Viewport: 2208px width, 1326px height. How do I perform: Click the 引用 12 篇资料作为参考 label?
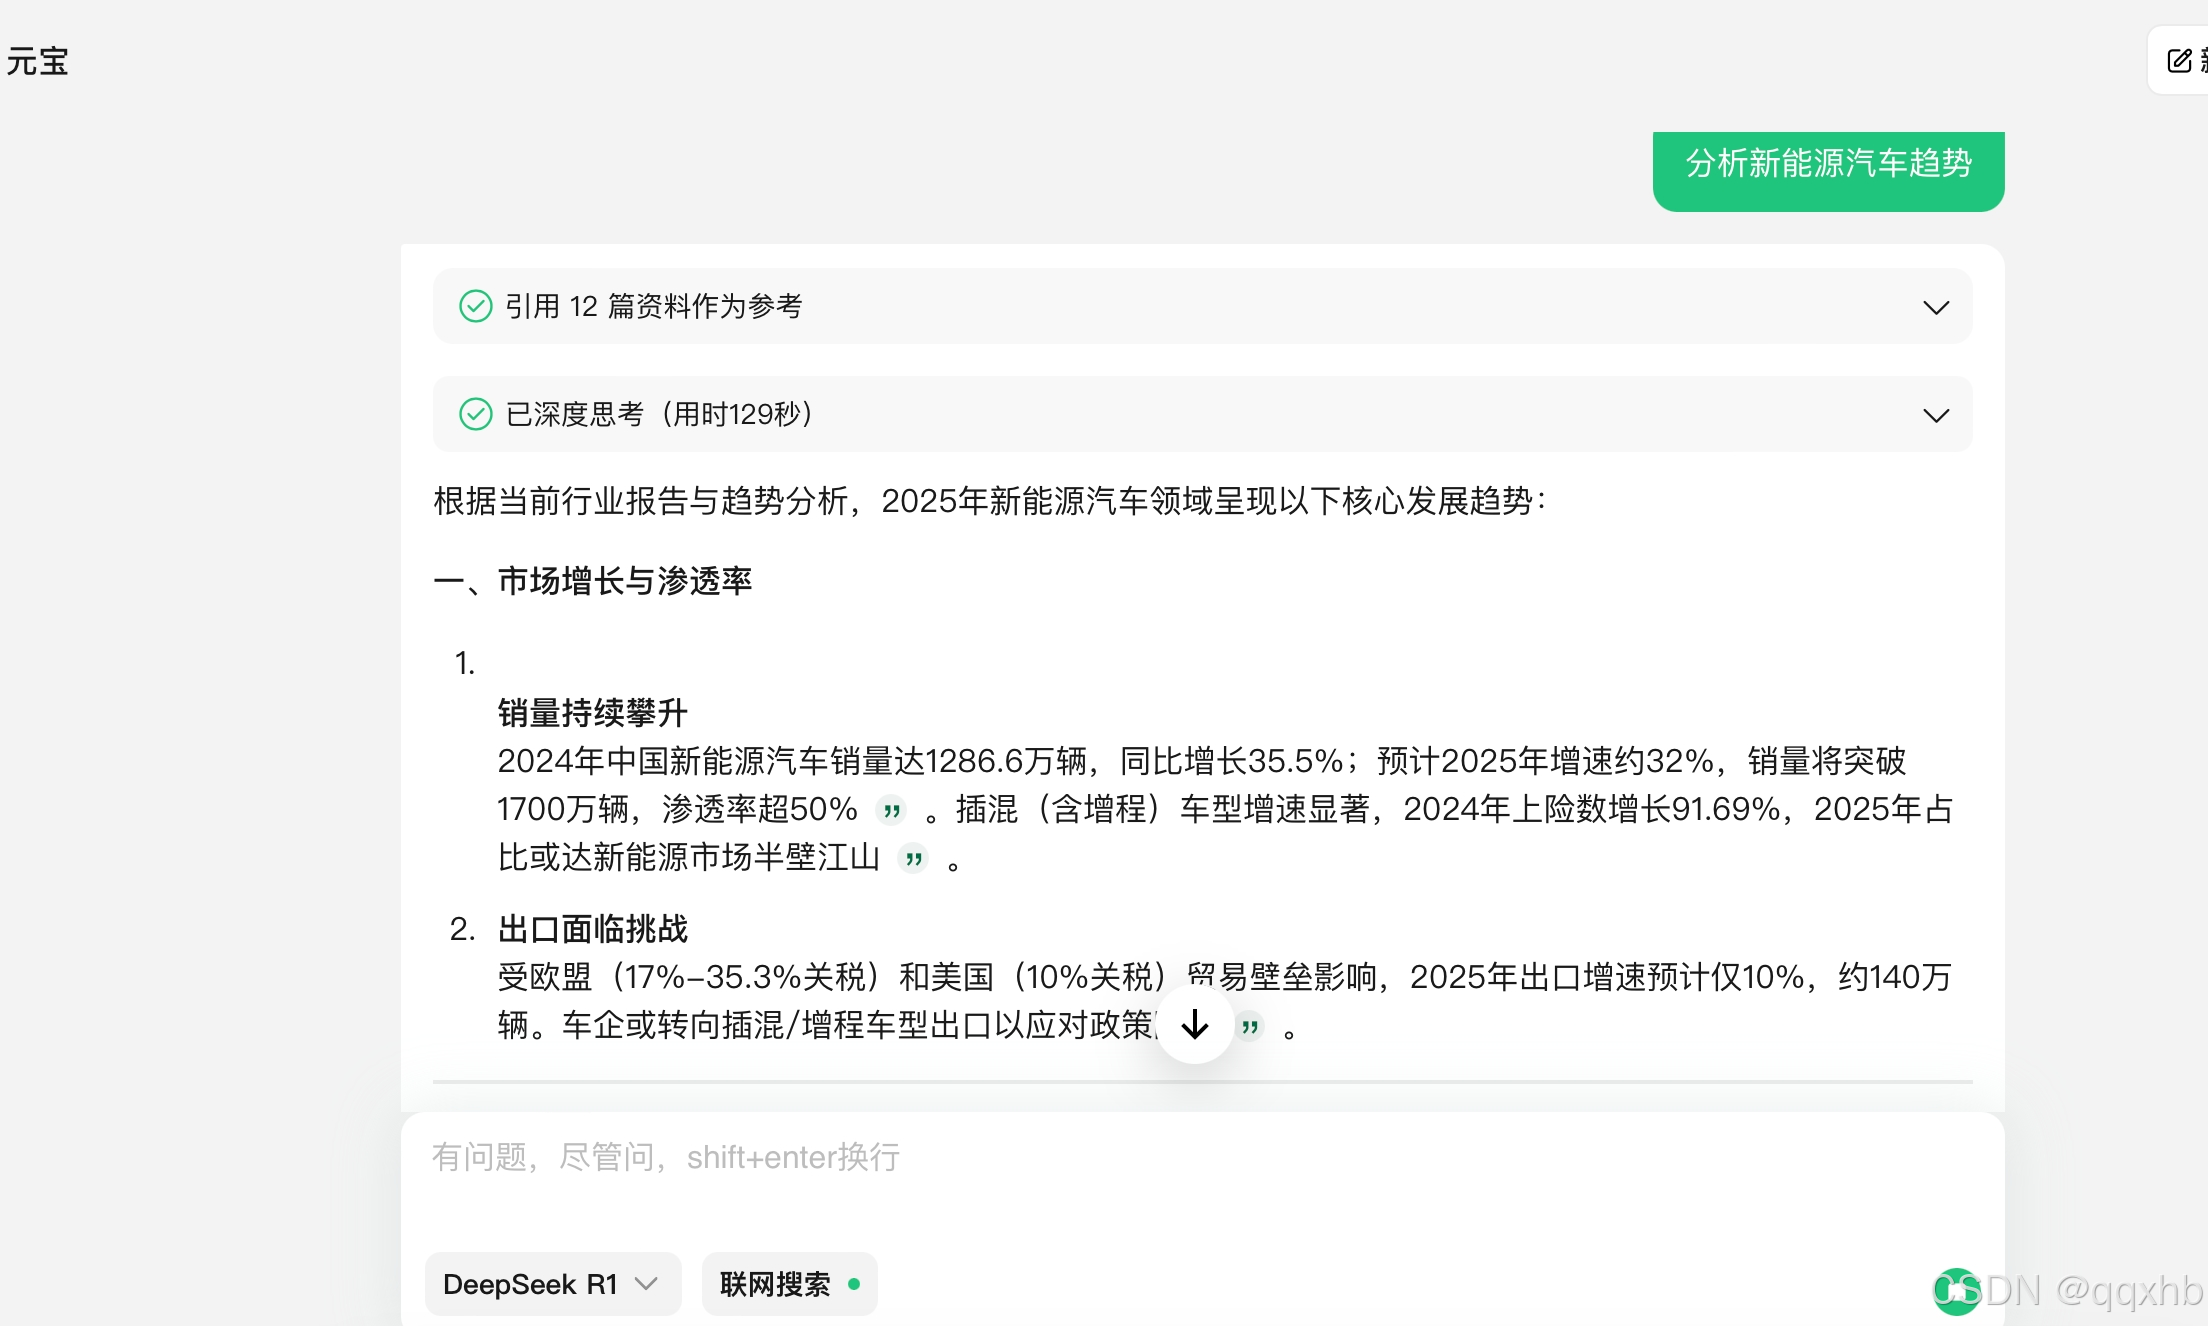tap(653, 306)
